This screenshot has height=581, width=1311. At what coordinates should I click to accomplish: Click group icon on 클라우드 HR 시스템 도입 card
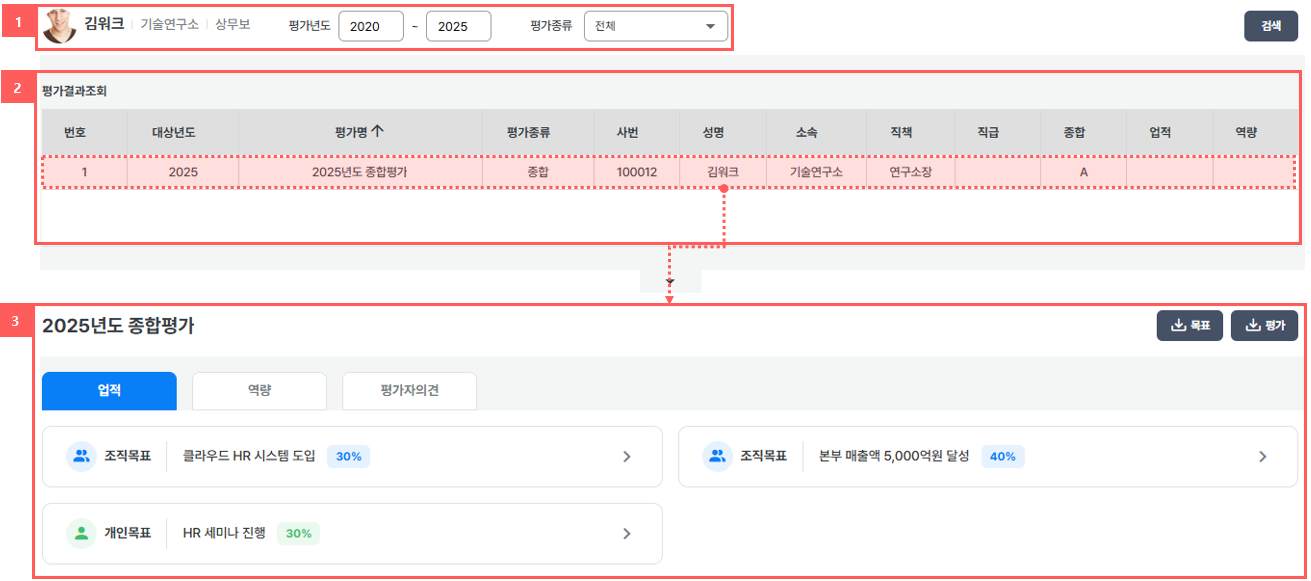80,456
